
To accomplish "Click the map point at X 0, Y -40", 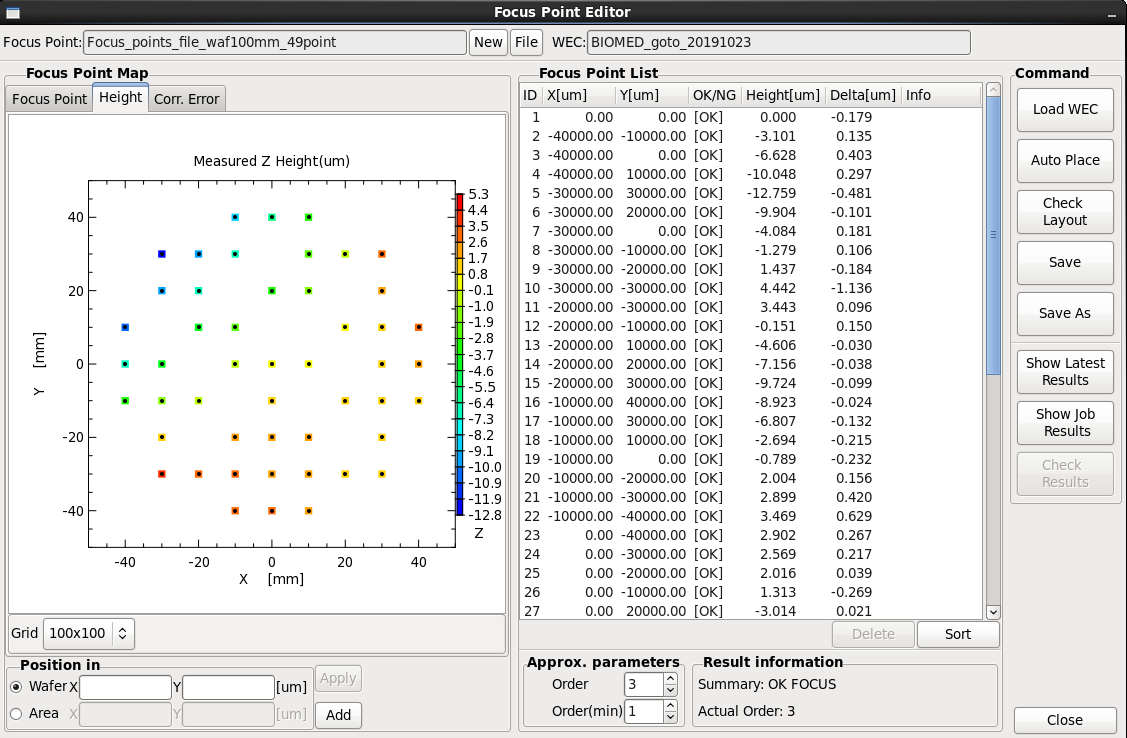I will (272, 511).
